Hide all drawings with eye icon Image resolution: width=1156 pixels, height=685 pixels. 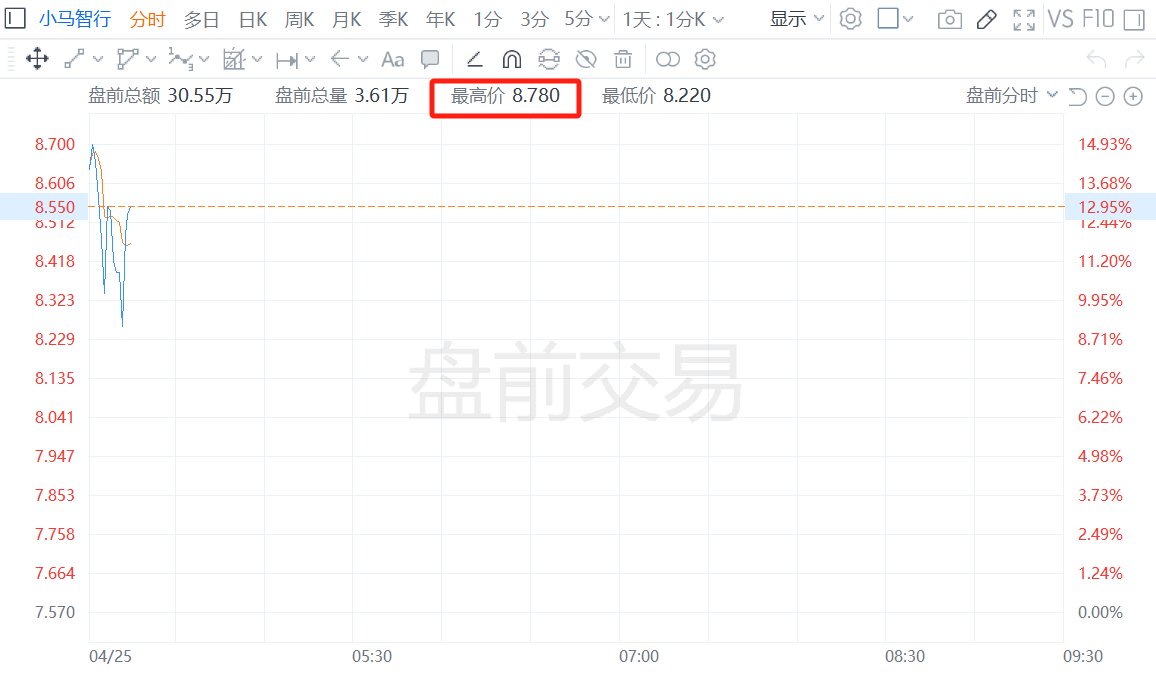586,59
